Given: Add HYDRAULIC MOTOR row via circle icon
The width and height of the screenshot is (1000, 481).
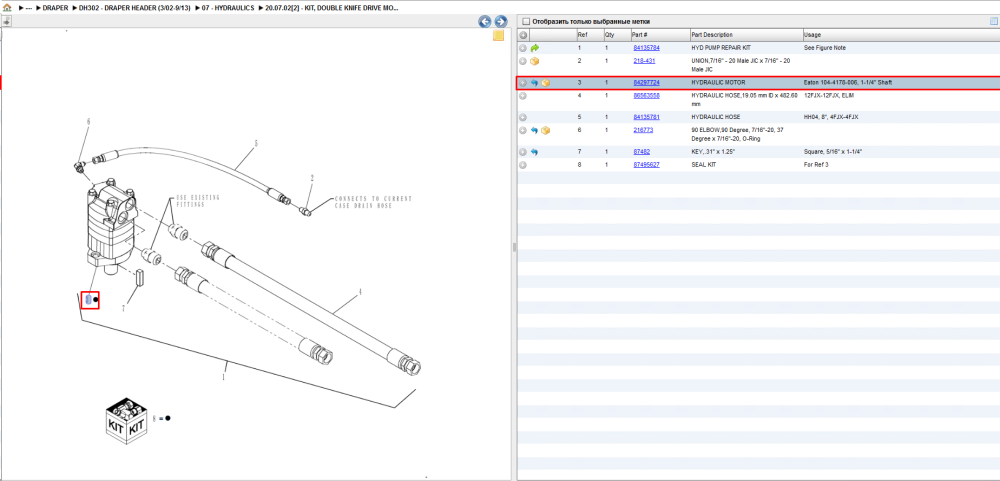Looking at the screenshot, I should [523, 83].
